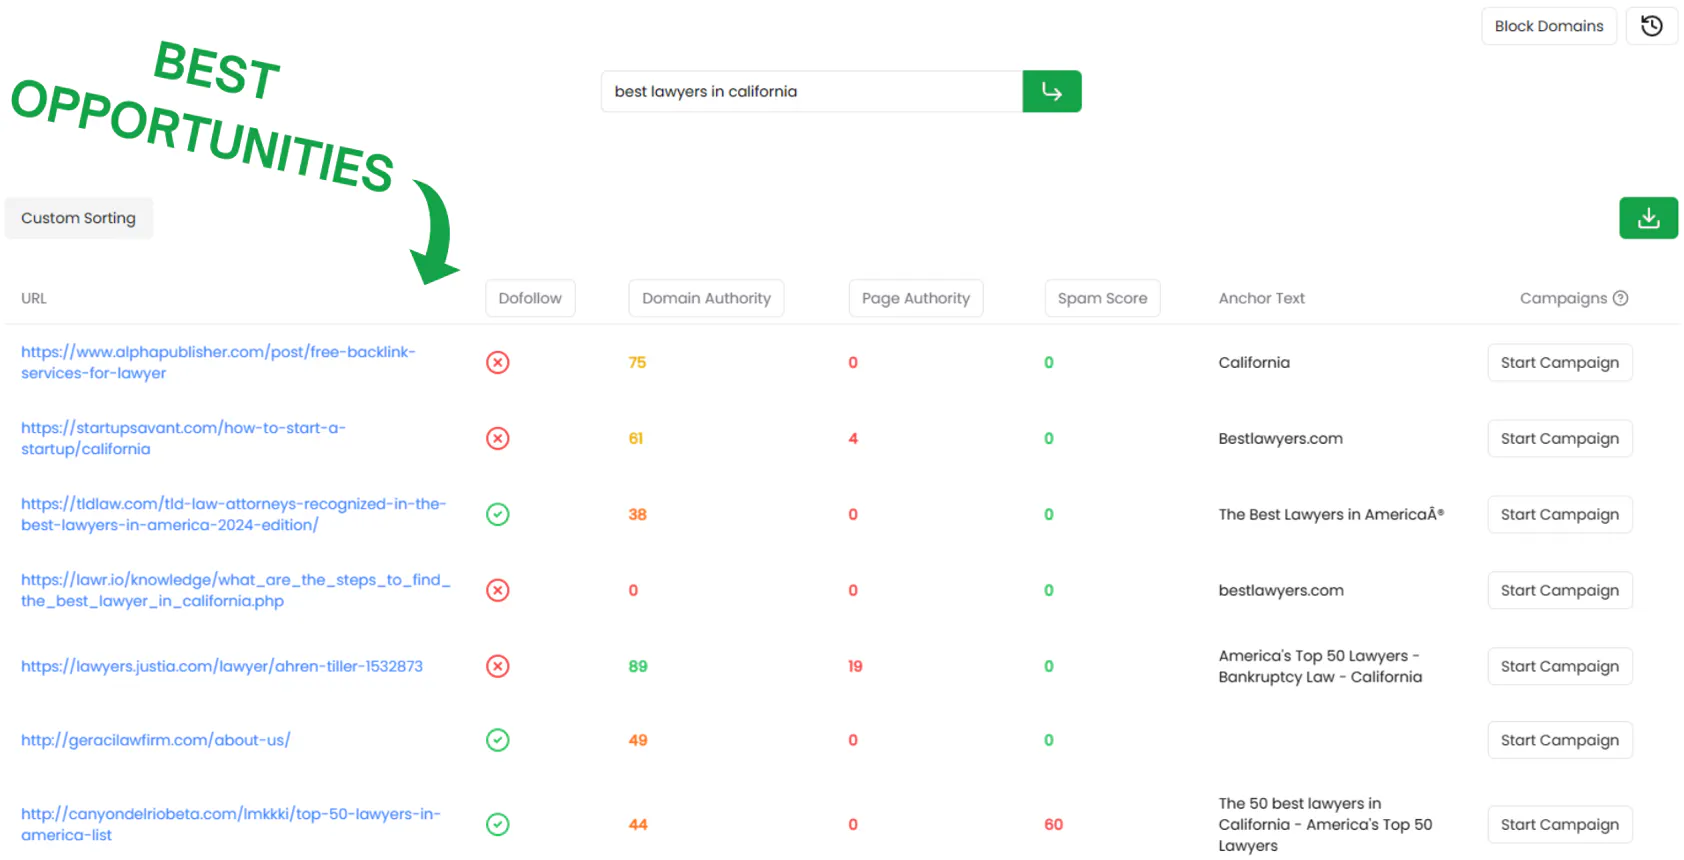Screen dimensions: 1684x860
Task: Click spam score value 60
Action: (x=1053, y=824)
